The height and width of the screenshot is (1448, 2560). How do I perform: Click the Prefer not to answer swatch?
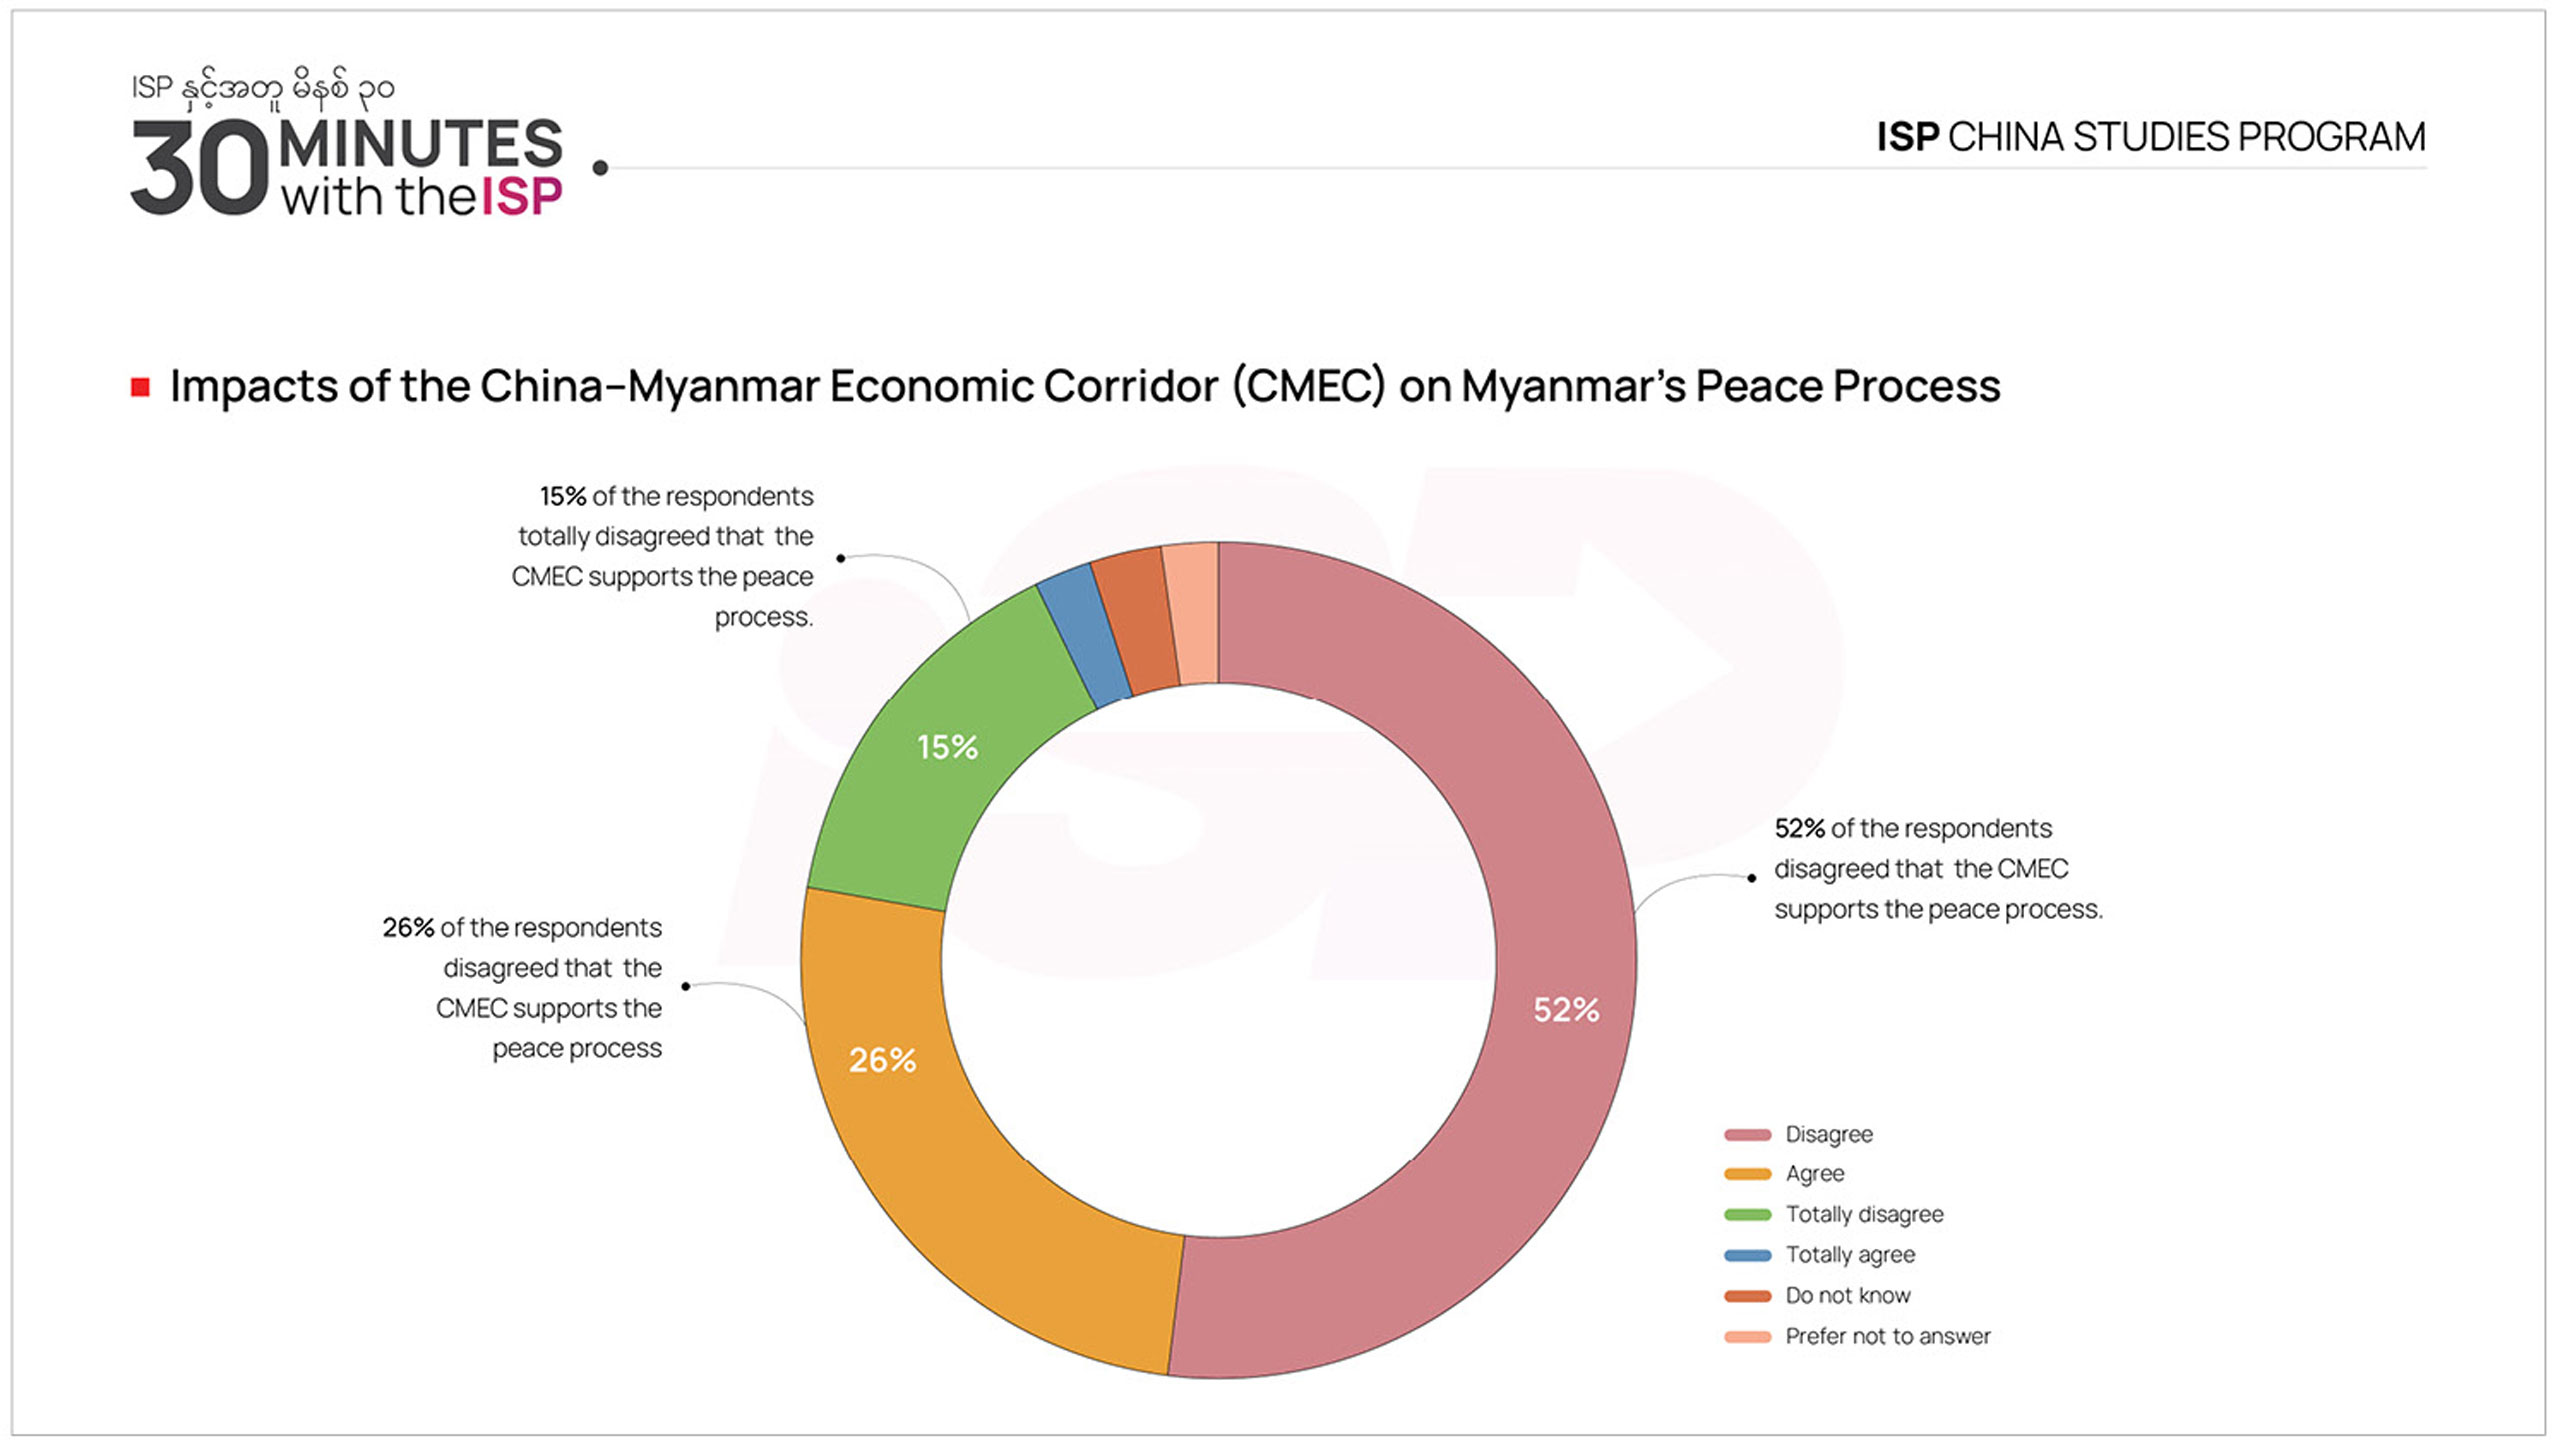coord(1747,1337)
